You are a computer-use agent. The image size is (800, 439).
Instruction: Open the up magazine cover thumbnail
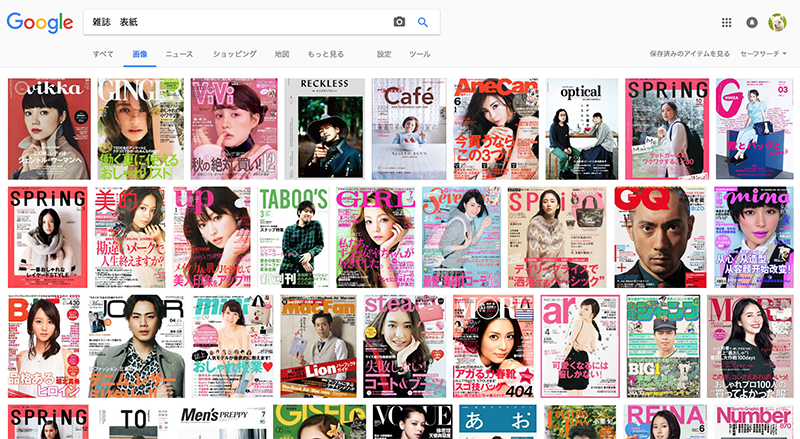[x=212, y=237]
